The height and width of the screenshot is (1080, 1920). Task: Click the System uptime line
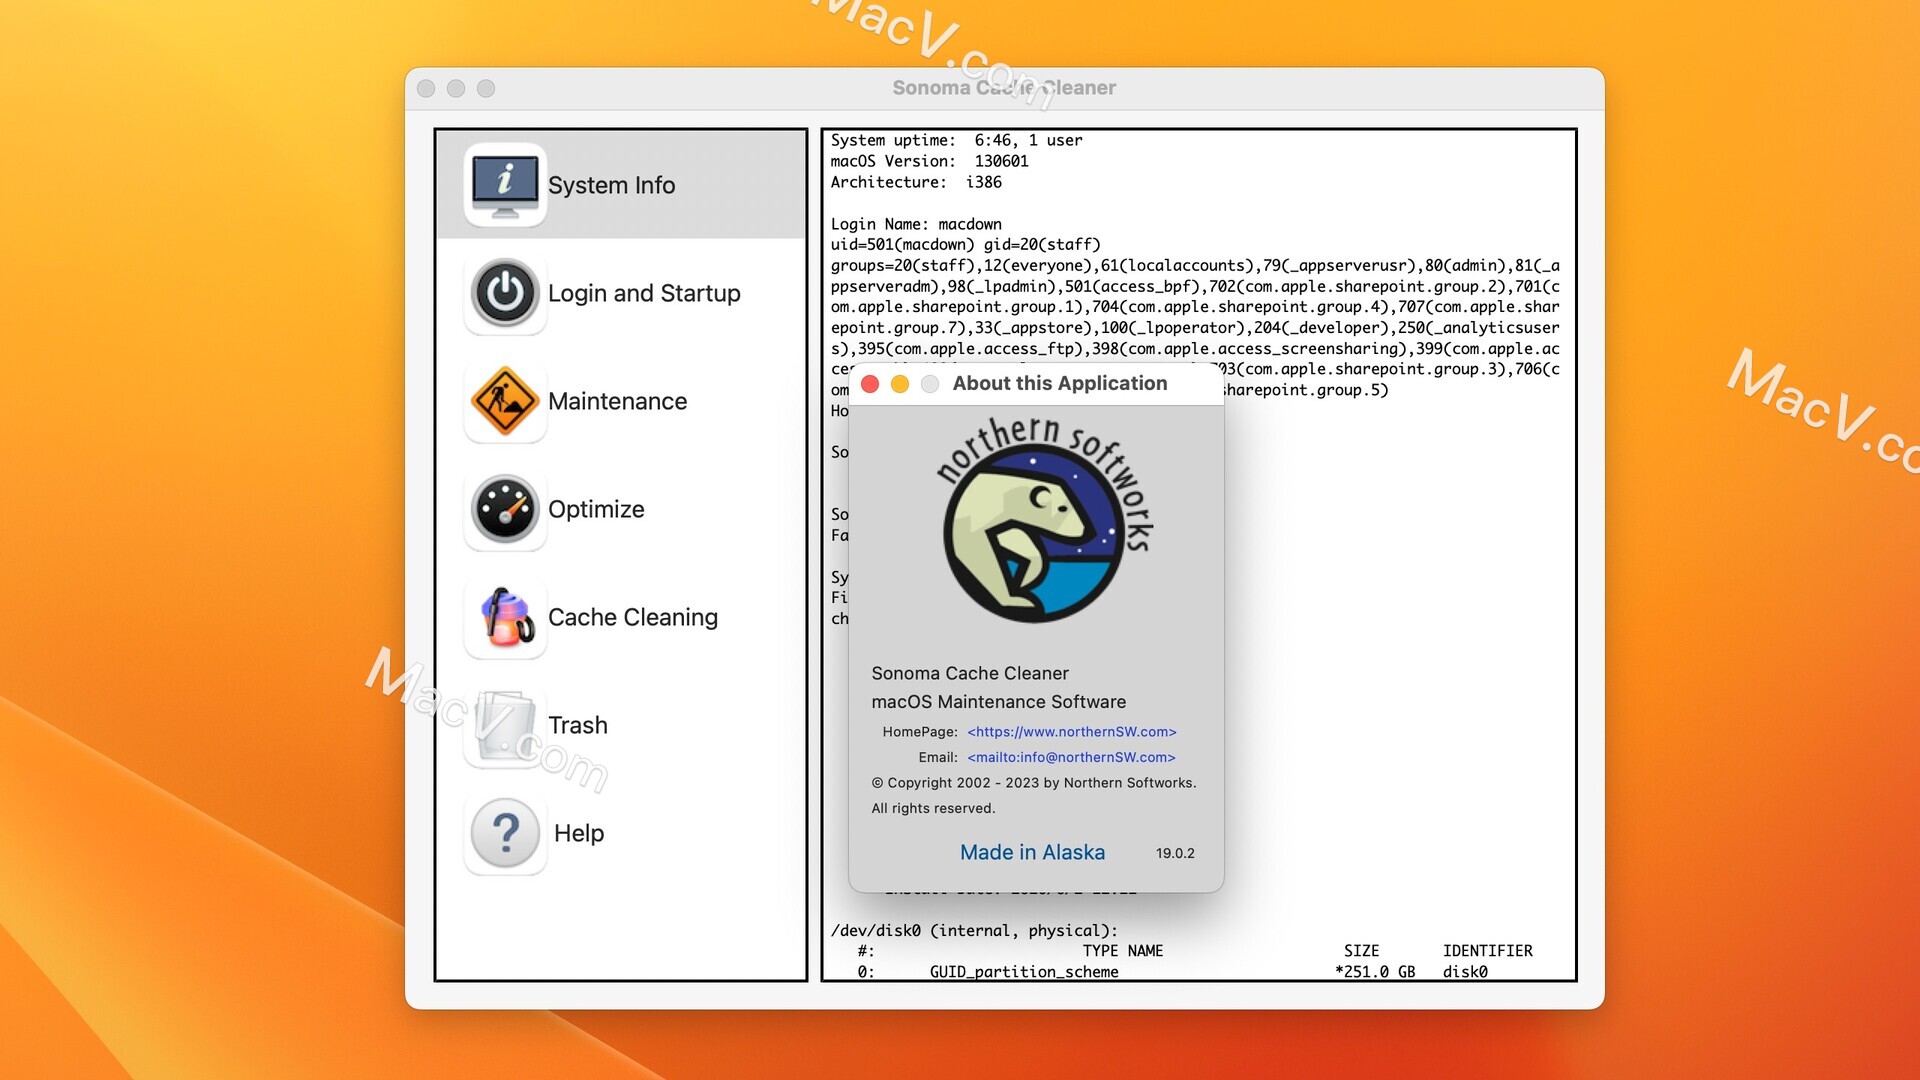coord(956,140)
